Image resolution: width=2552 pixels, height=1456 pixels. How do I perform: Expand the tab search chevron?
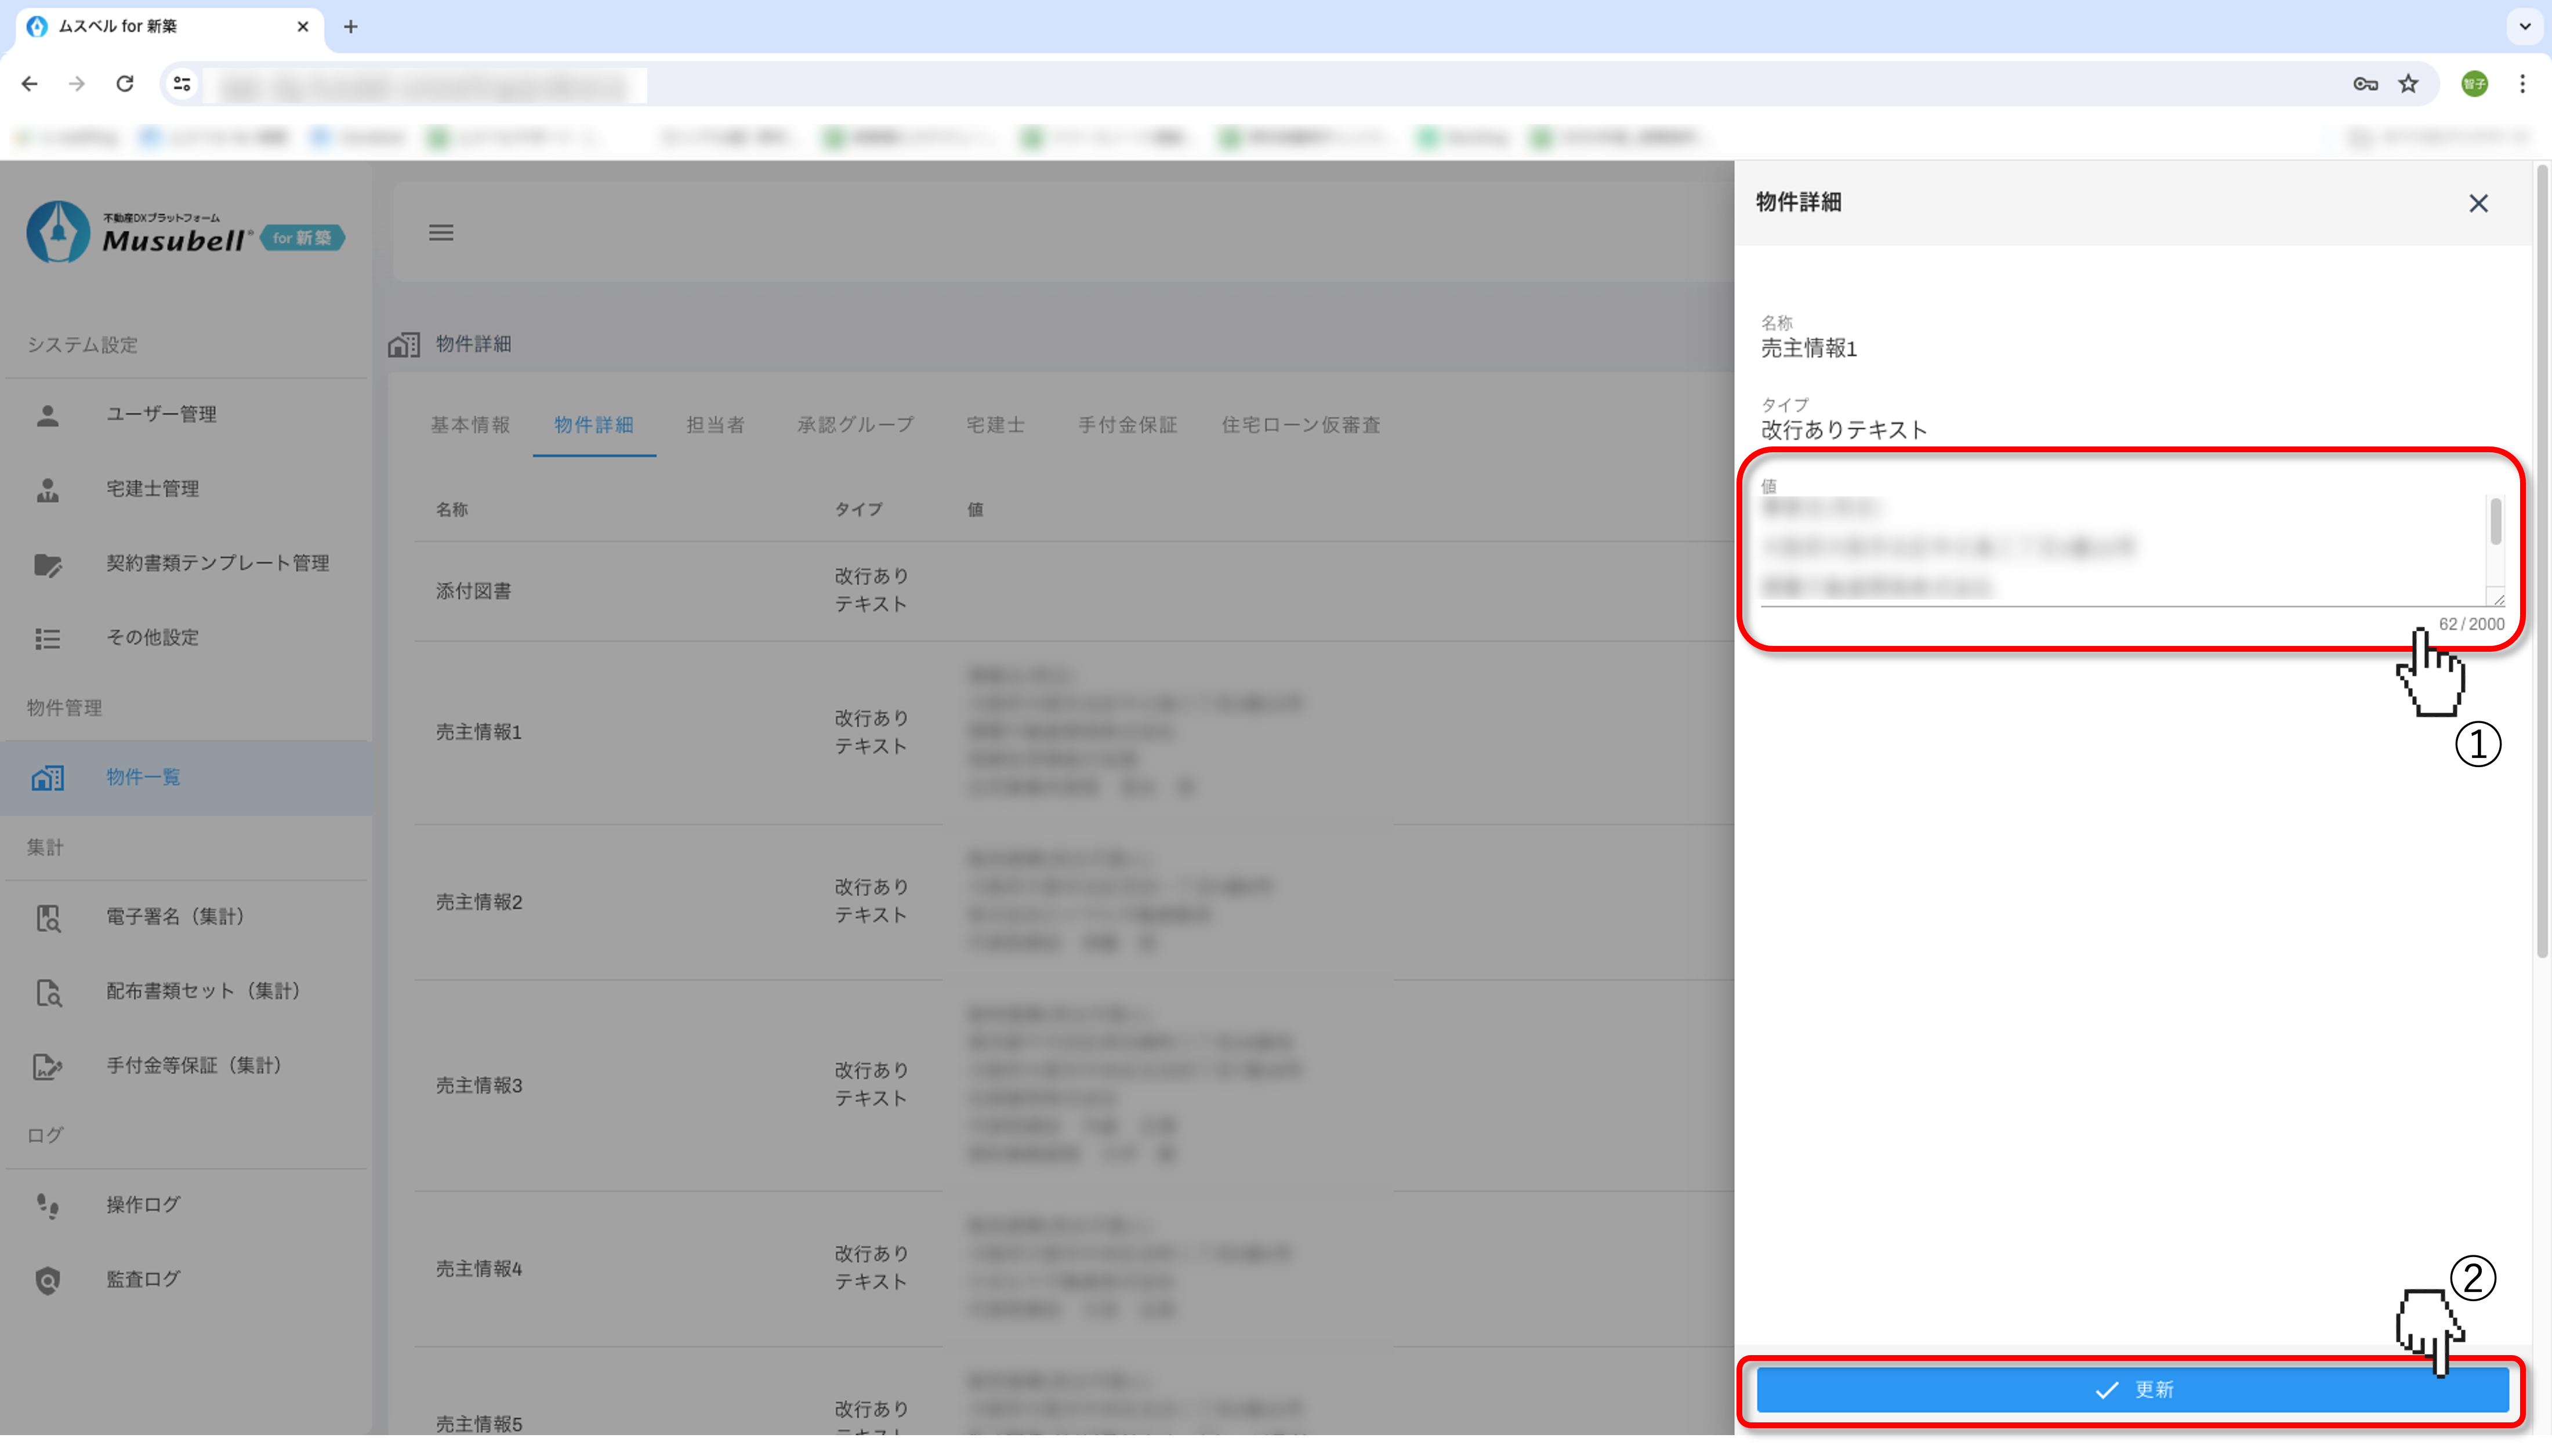click(2525, 27)
